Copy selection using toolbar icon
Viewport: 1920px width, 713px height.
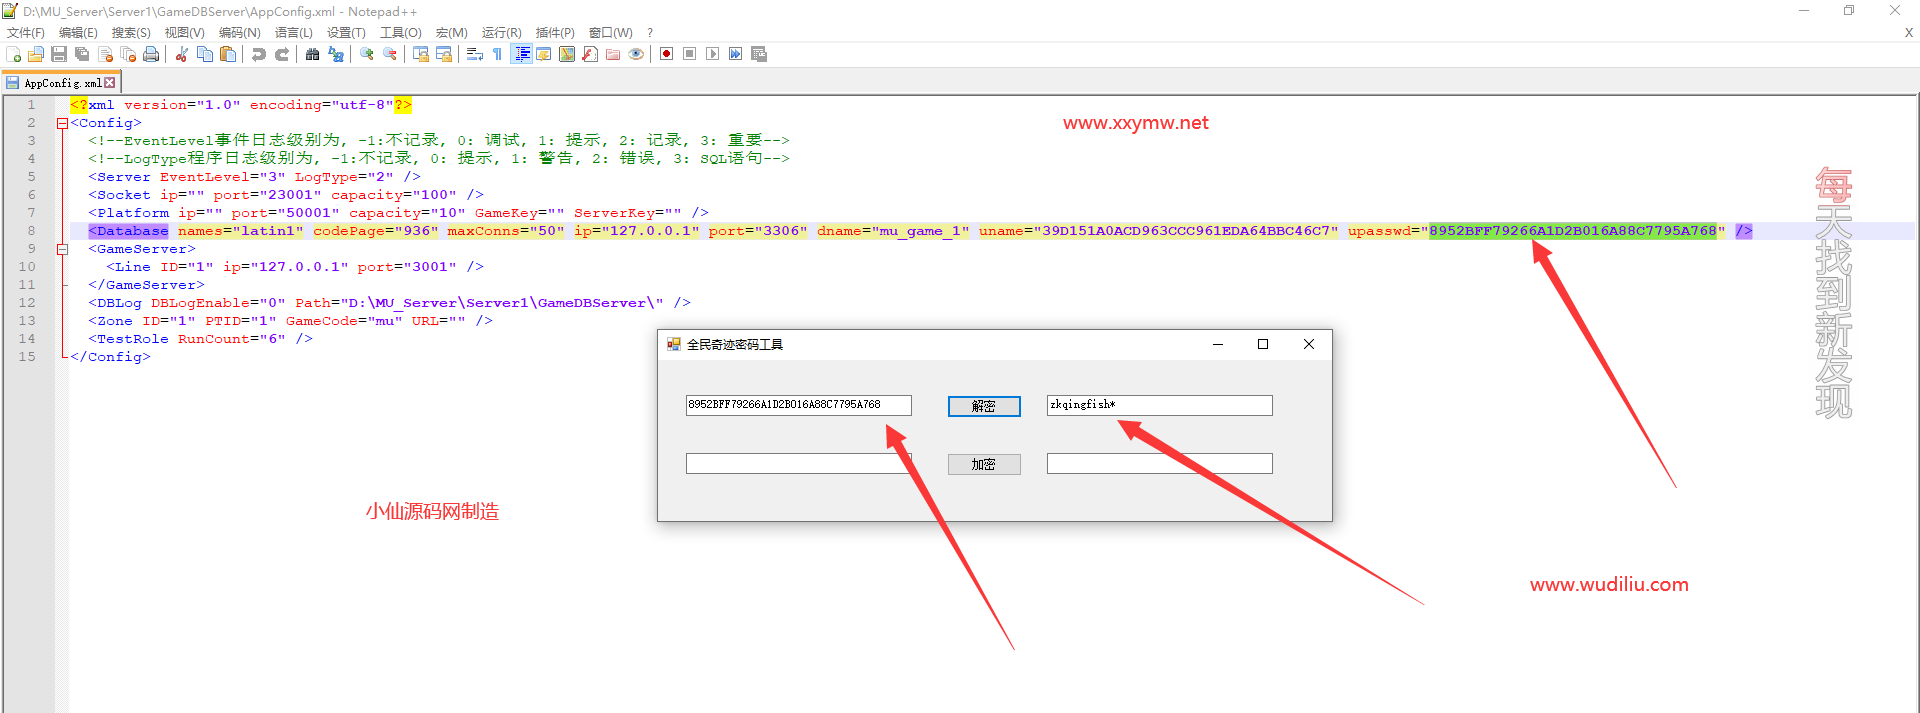click(205, 54)
